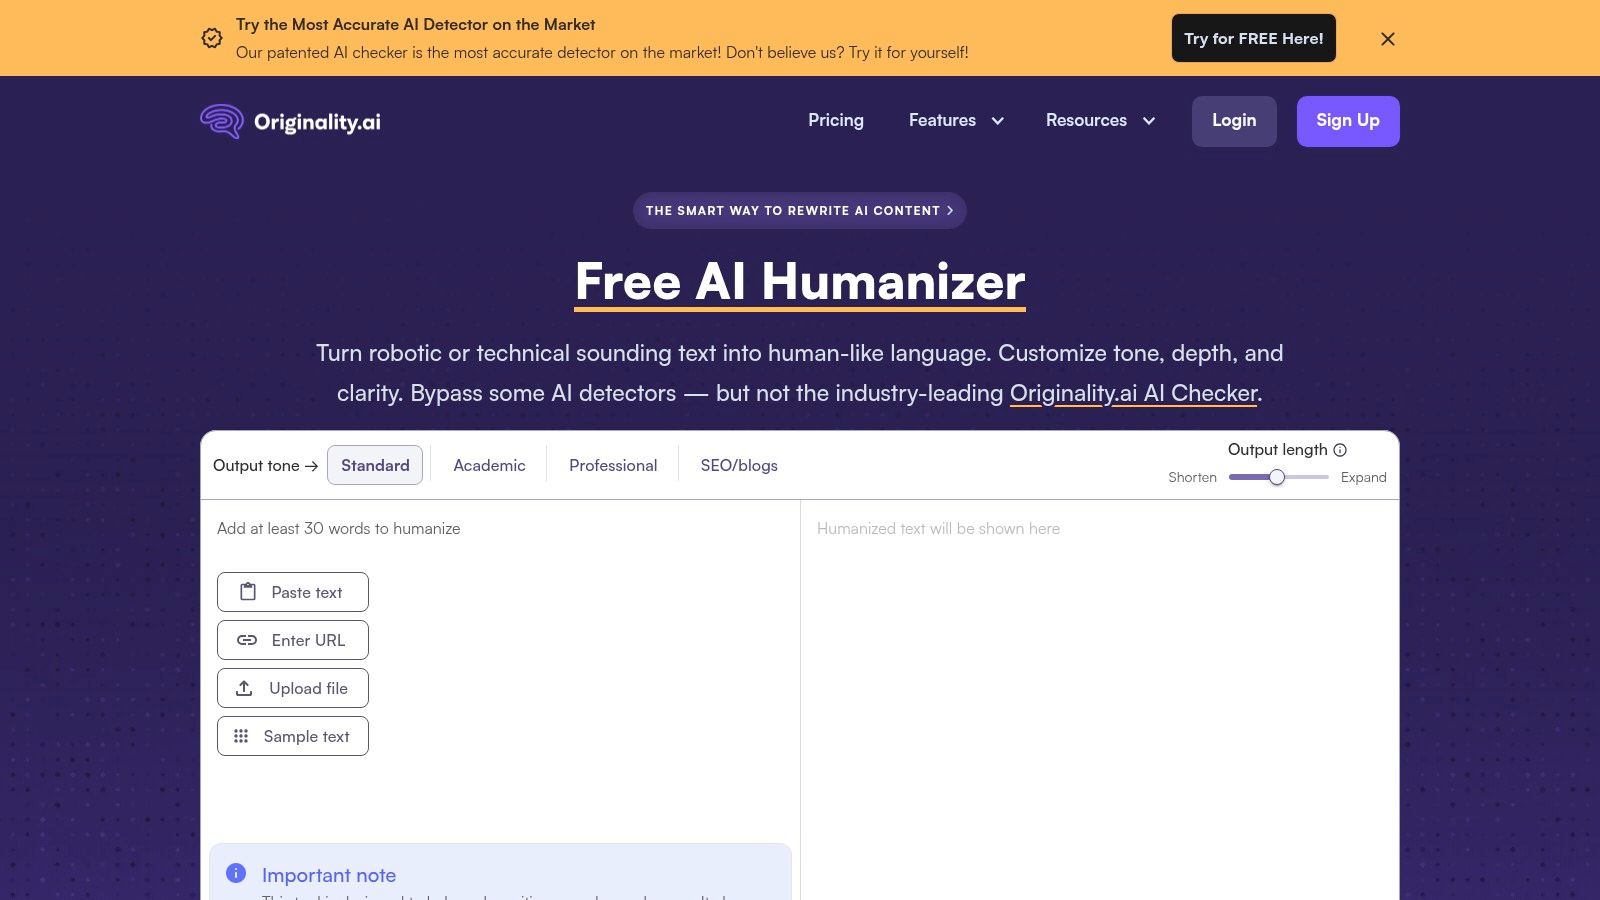Select the SEO/blogs output tone

[x=739, y=465]
